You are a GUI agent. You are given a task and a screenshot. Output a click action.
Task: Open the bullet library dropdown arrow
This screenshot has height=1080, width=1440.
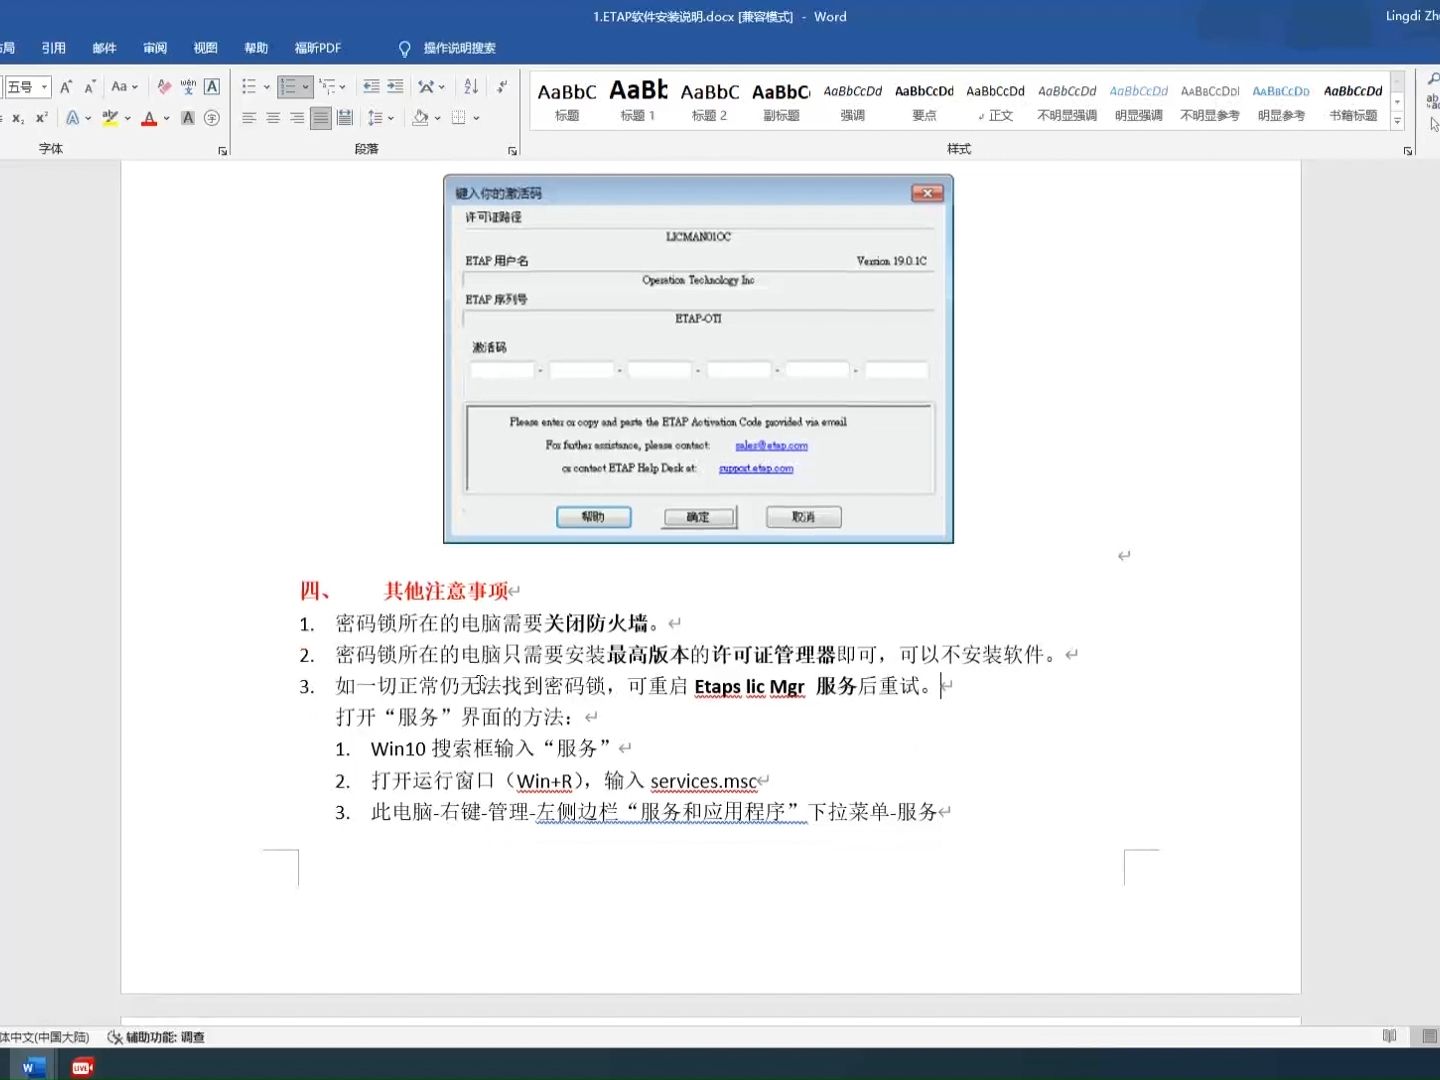(x=267, y=87)
